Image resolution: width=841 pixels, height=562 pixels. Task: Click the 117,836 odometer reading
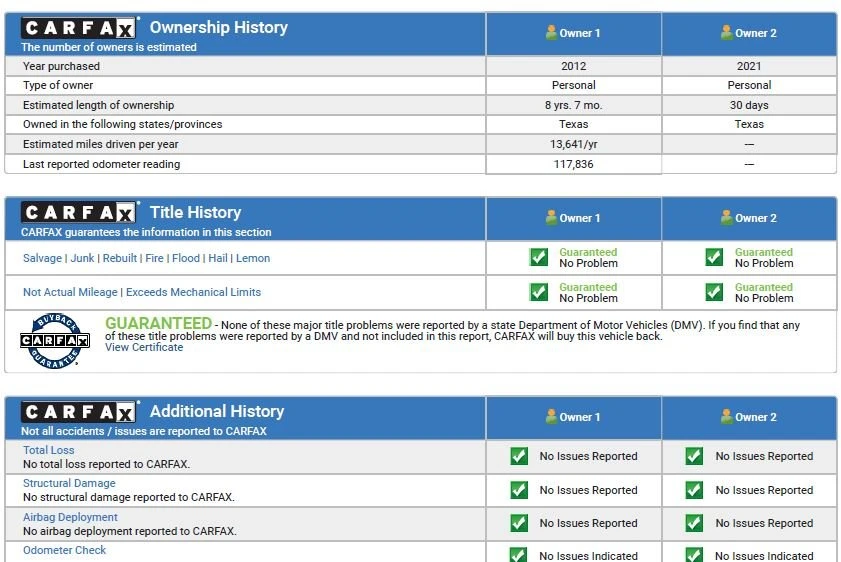(574, 164)
